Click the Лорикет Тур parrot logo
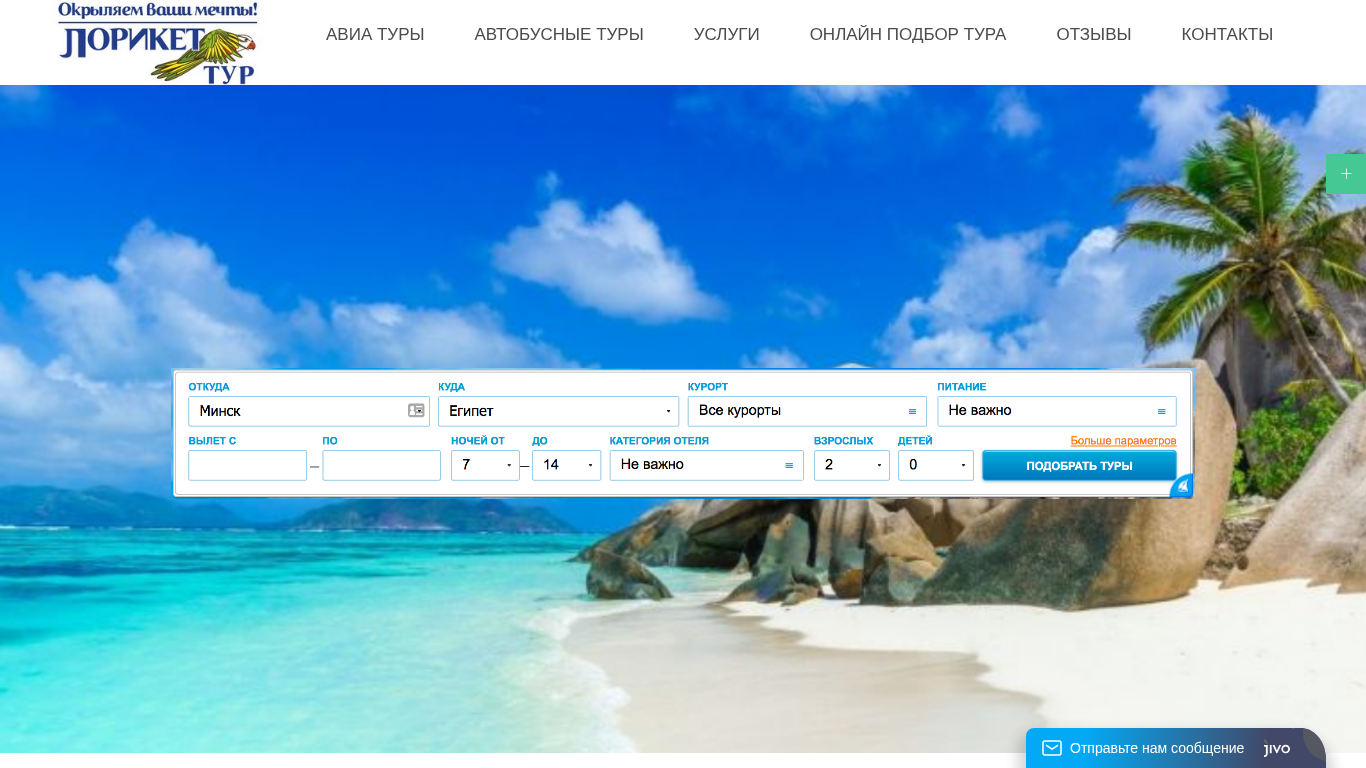 158,42
